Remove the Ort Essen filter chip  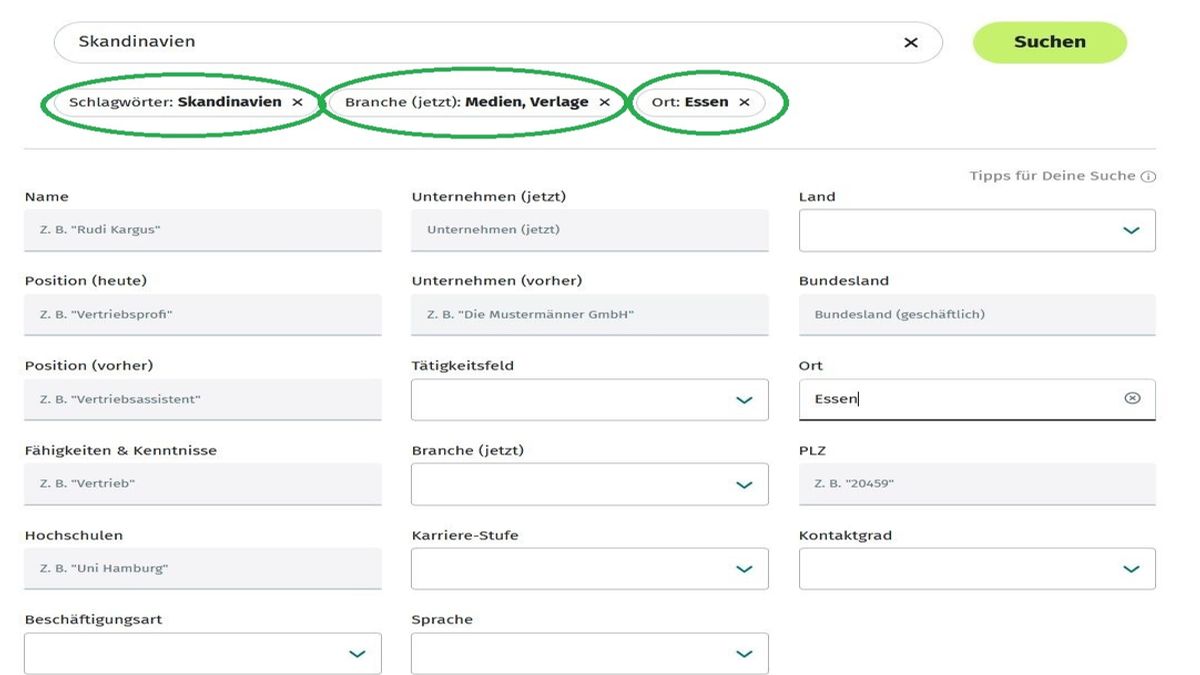[744, 102]
